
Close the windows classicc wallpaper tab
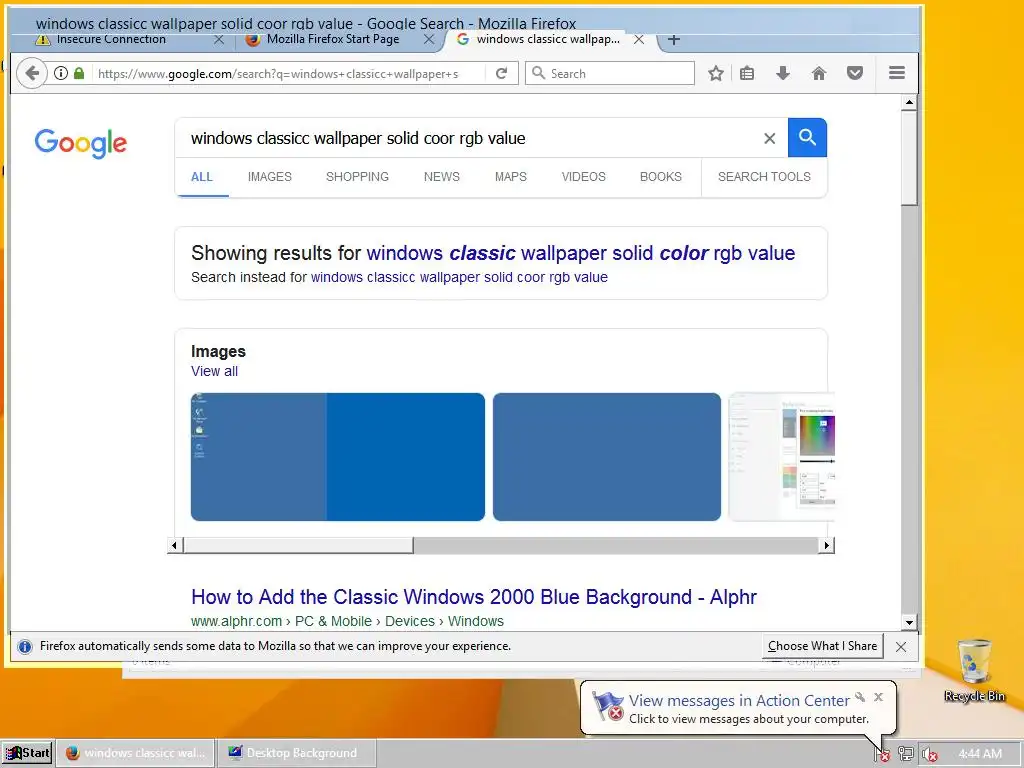coord(639,40)
